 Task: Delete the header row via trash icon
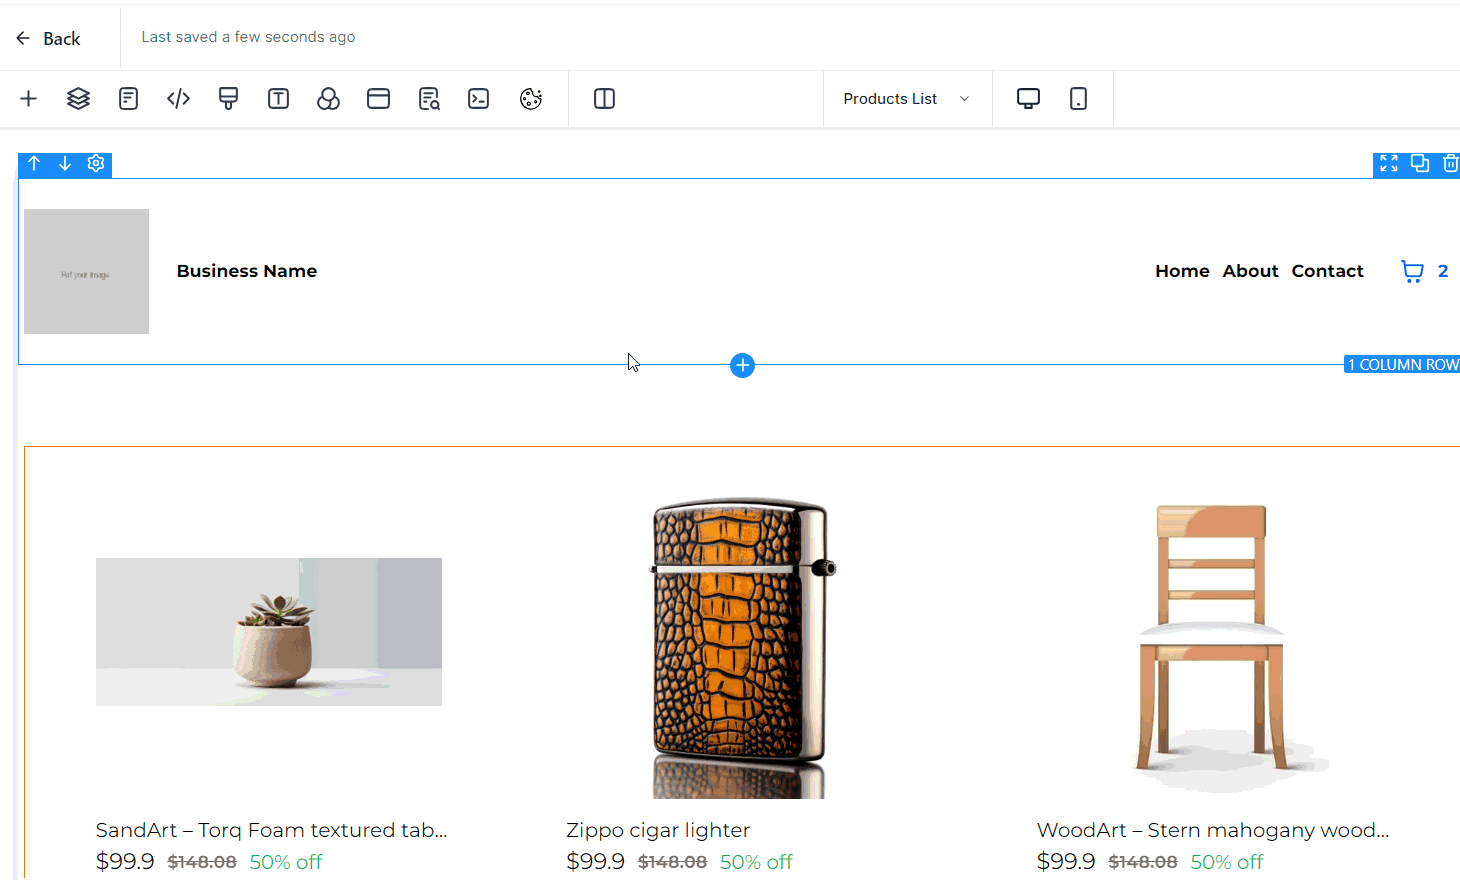point(1450,163)
